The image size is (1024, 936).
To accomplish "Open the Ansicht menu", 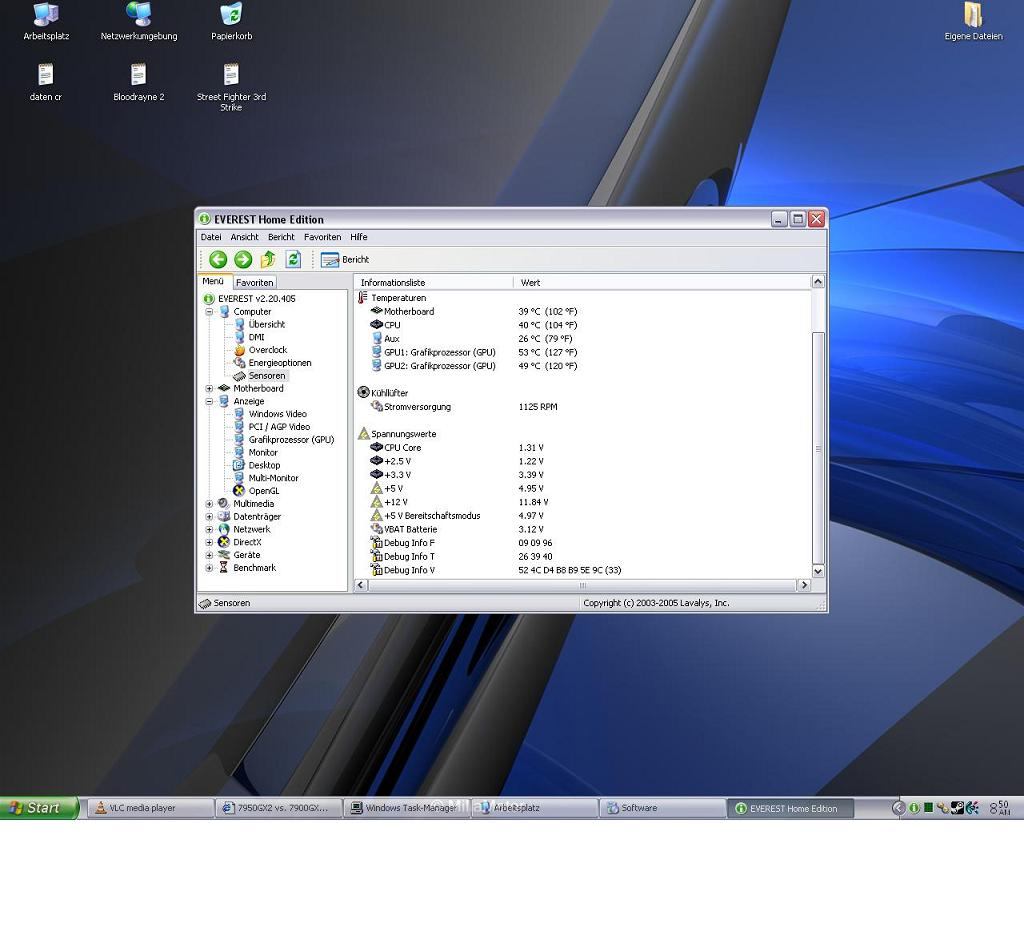I will [244, 237].
